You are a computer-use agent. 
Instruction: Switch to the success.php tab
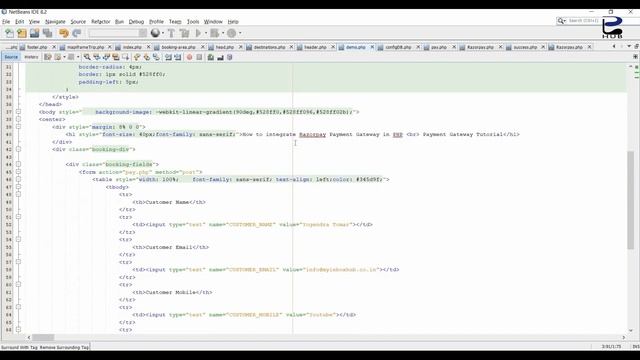pos(525,47)
